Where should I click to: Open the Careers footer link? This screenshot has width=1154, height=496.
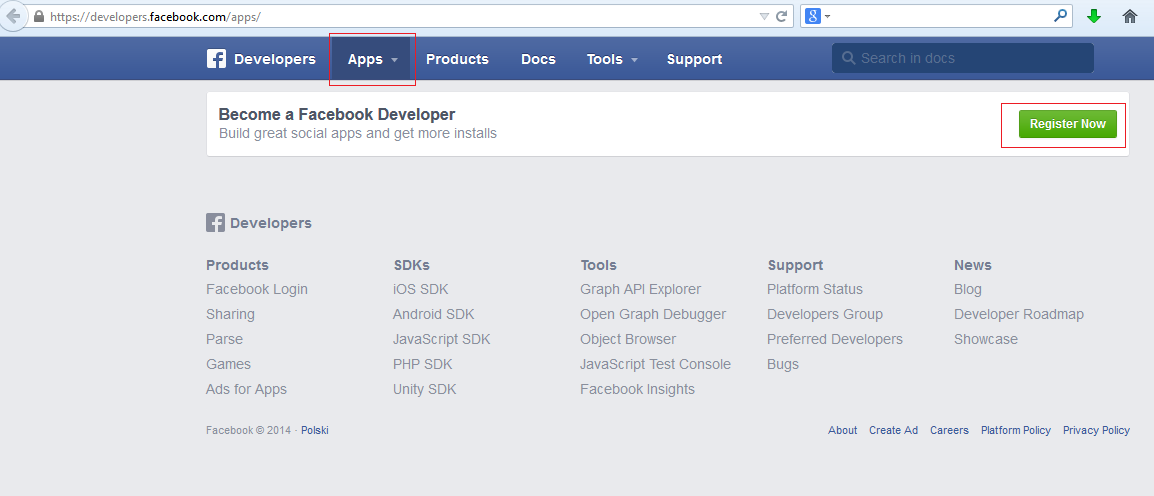(949, 431)
